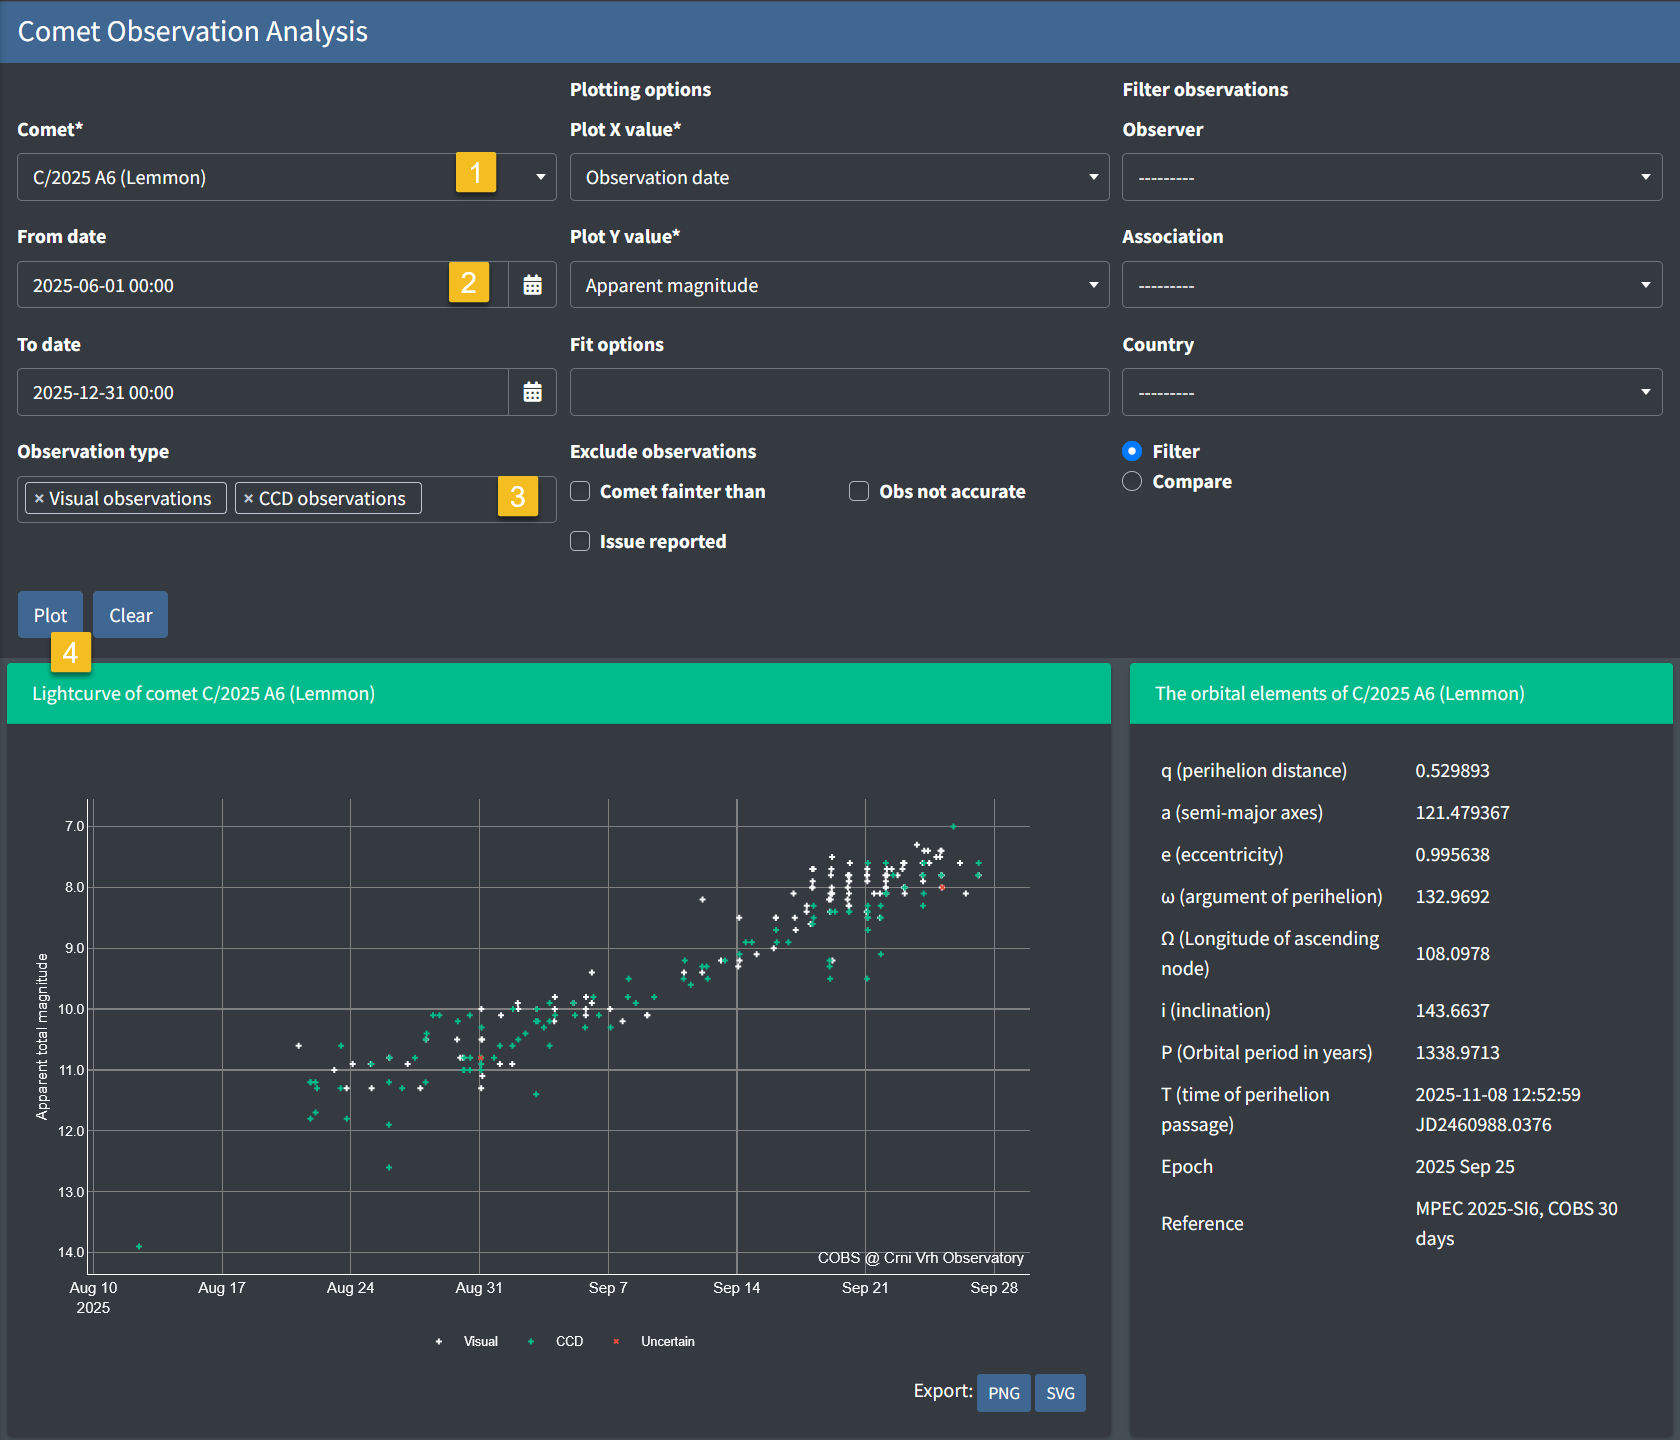Check the Obs not accurate option
The width and height of the screenshot is (1680, 1440).
pyautogui.click(x=859, y=491)
